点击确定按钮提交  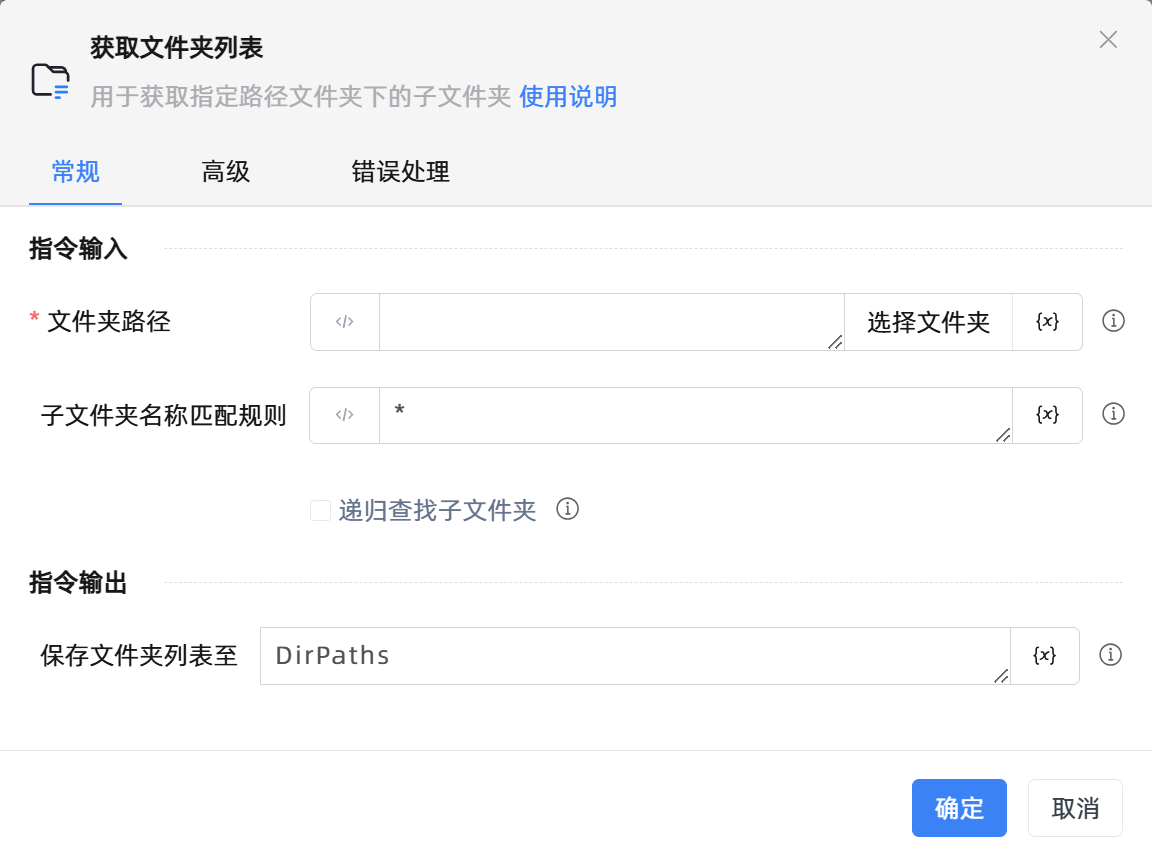(x=959, y=808)
